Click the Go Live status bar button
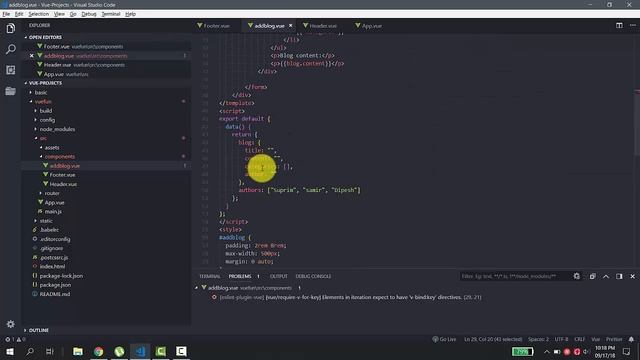 [444, 339]
